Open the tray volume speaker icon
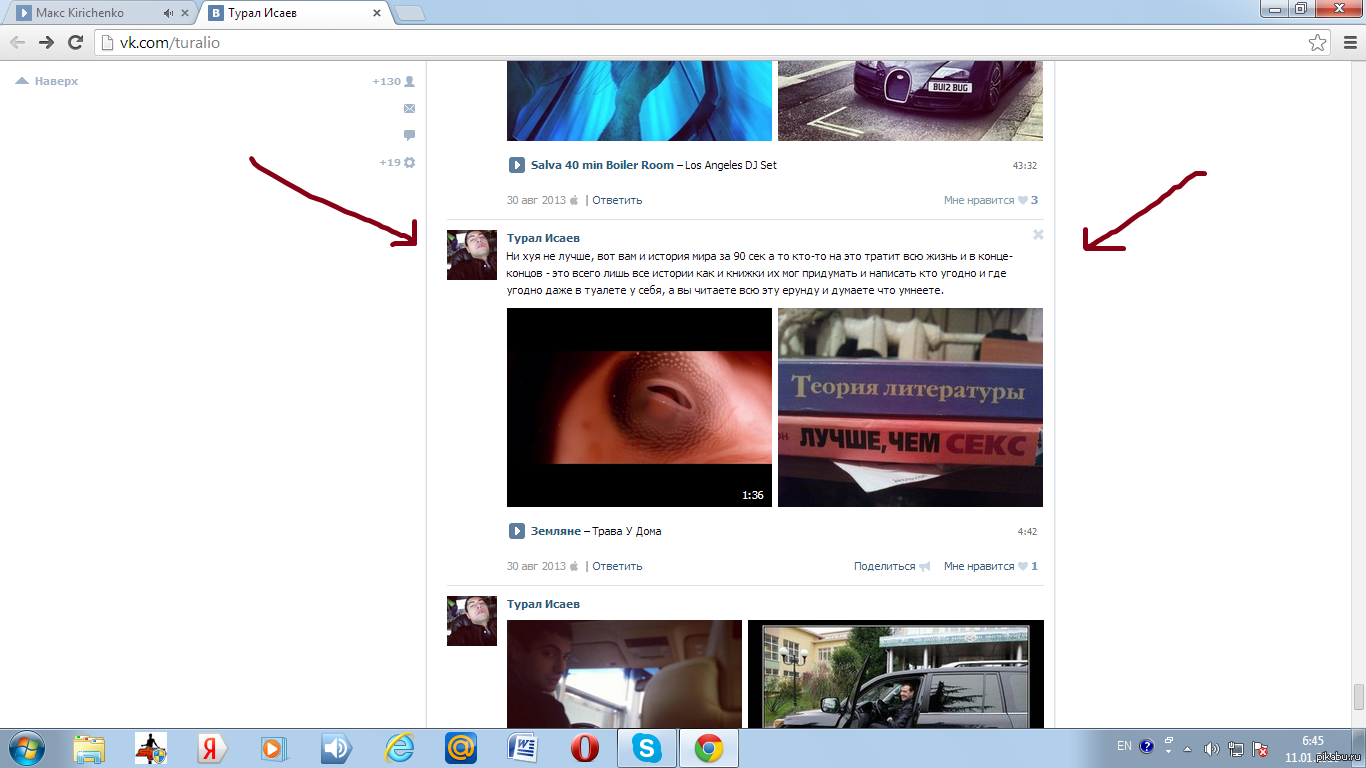This screenshot has height=768, width=1366. click(x=1211, y=748)
